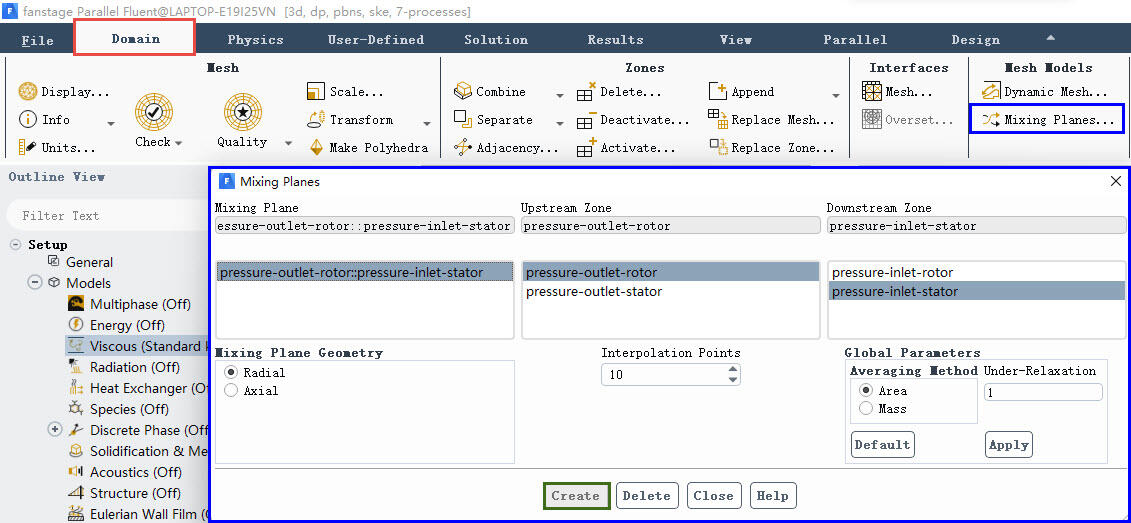
Task: Open the mesh Quality tool
Action: 242,112
